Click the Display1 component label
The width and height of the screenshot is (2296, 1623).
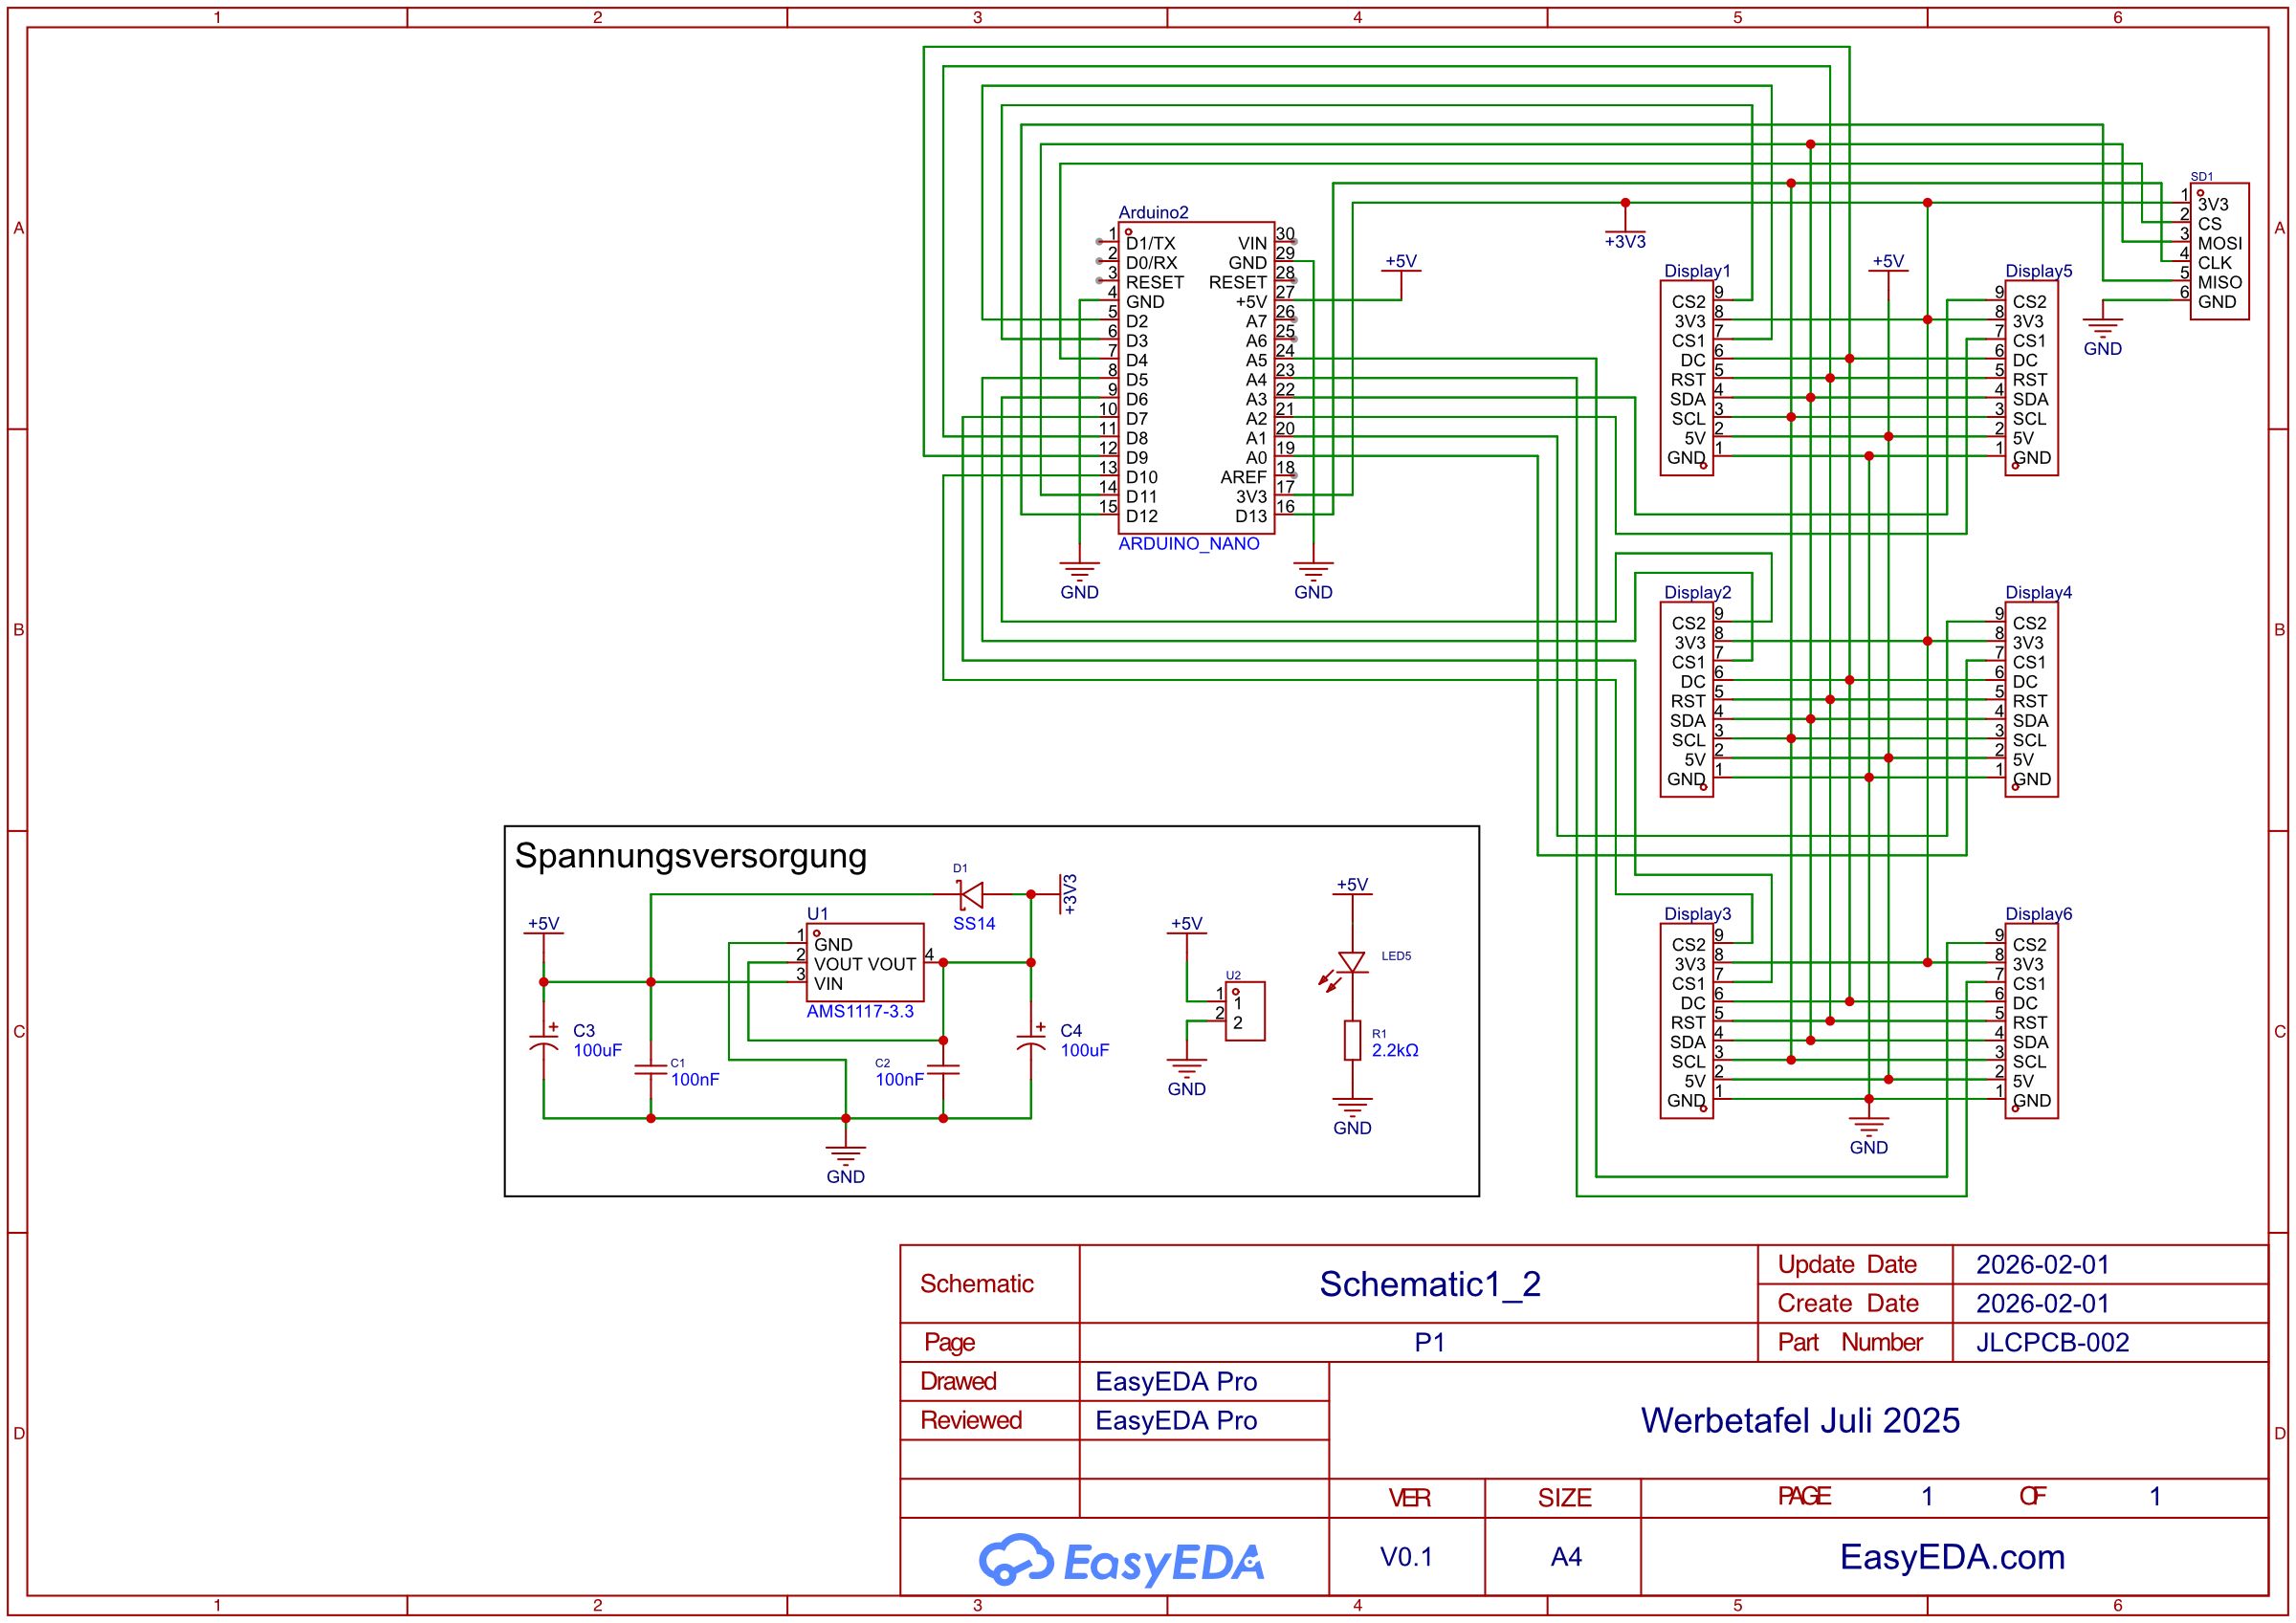point(1696,271)
